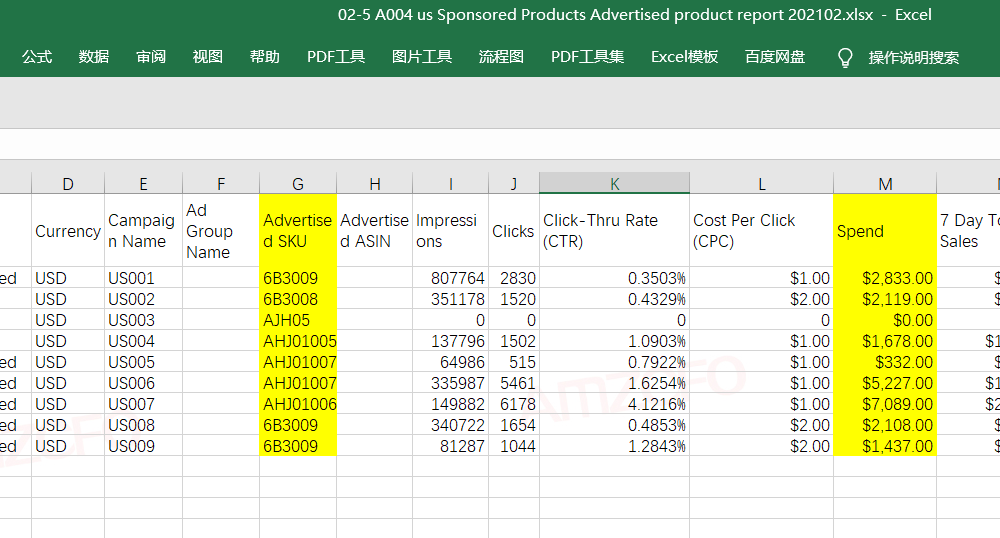Switch to the 审阅 tab
The image size is (1000, 538).
coord(151,57)
